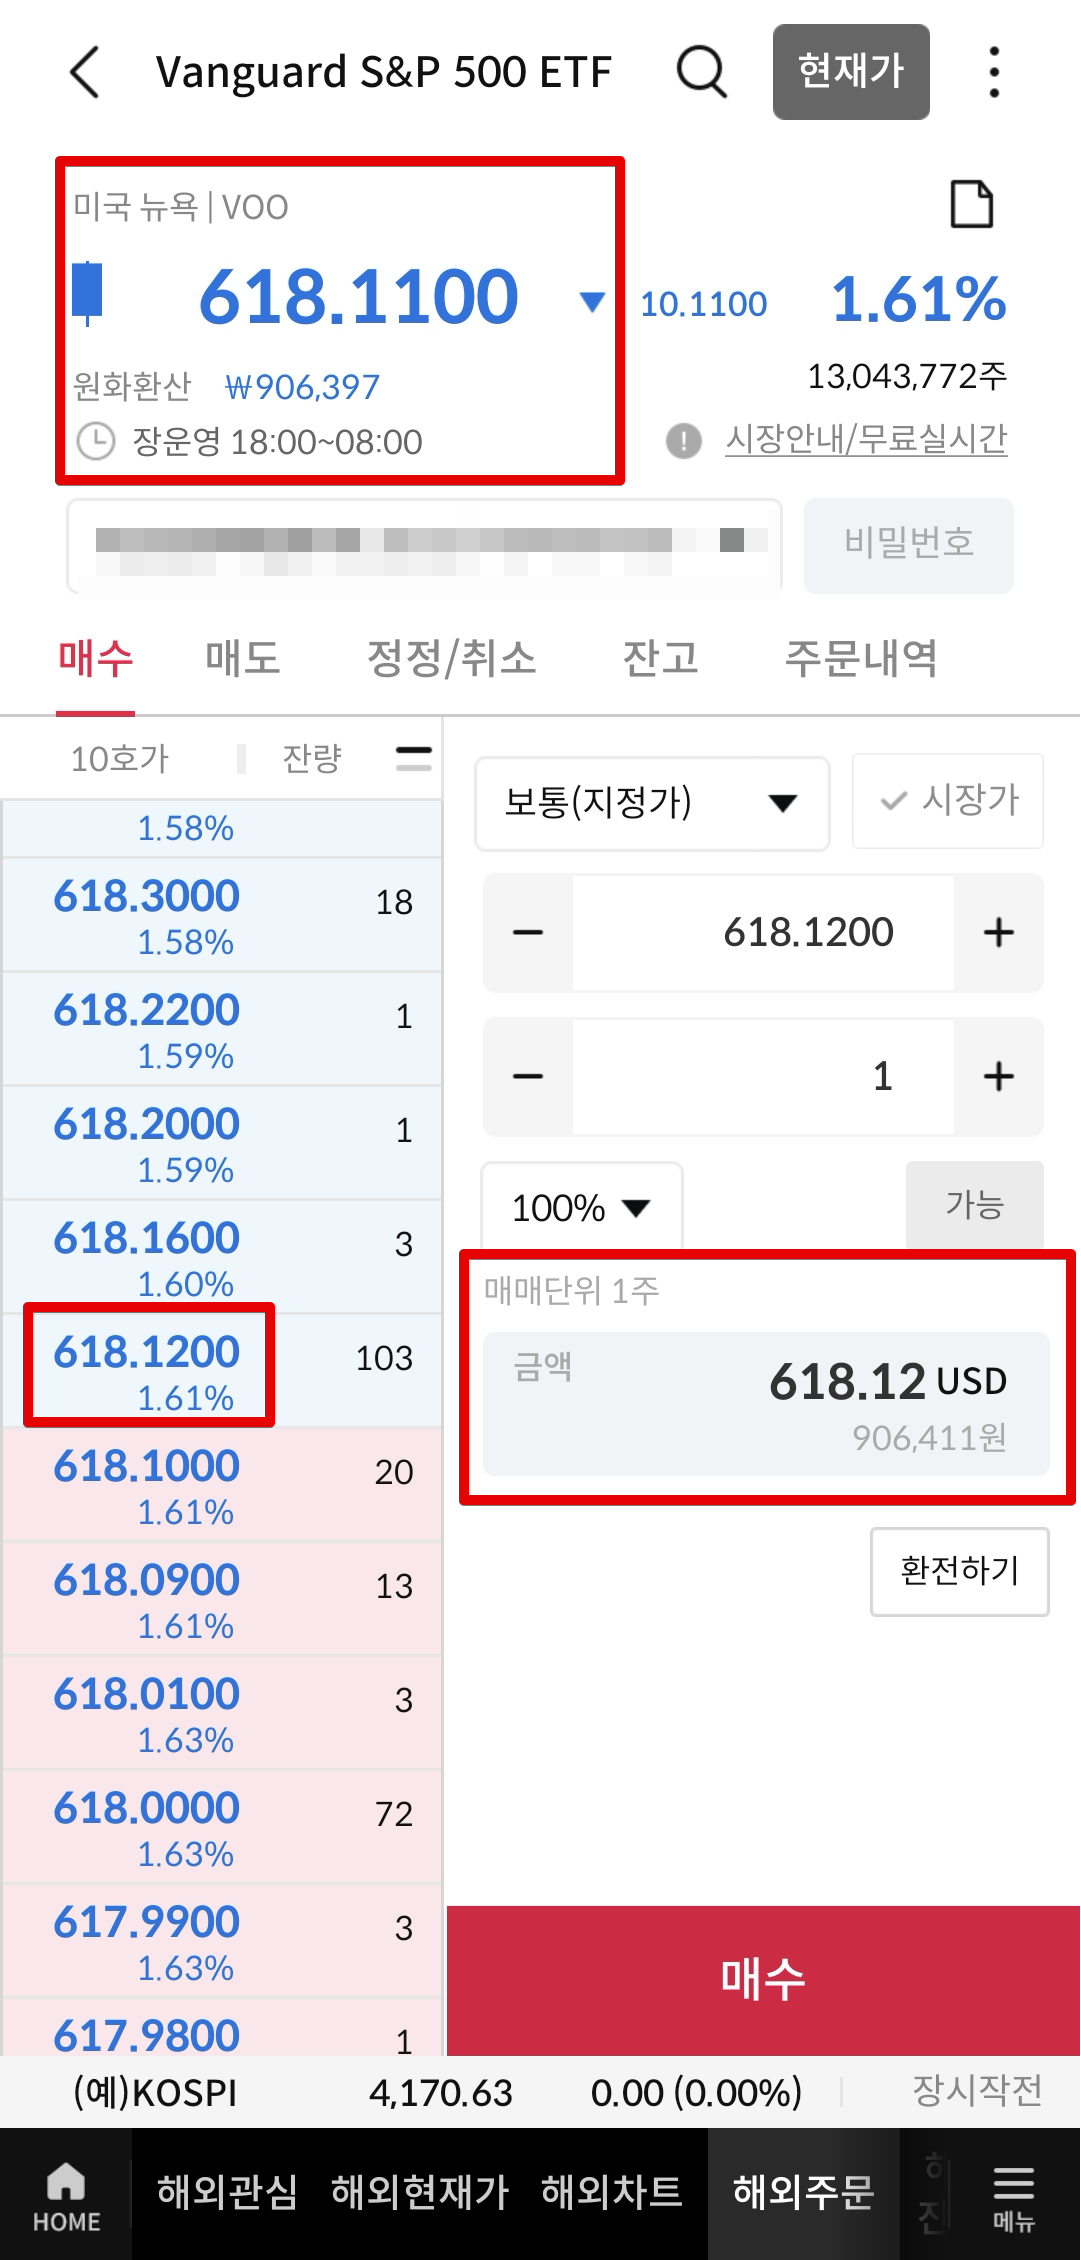This screenshot has height=2260, width=1081.
Task: Switch to the 매수 tab
Action: [x=95, y=659]
